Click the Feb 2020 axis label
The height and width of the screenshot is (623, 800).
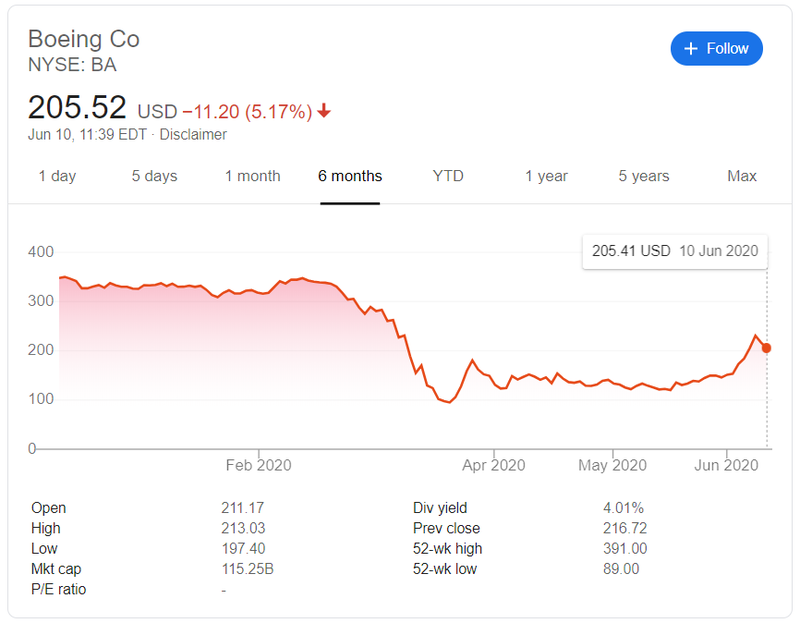point(258,465)
